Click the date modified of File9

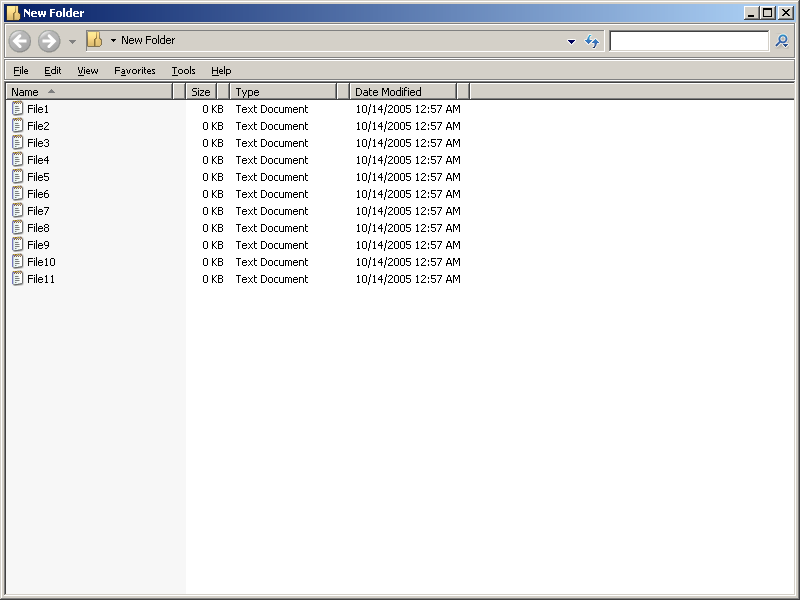pyautogui.click(x=408, y=245)
